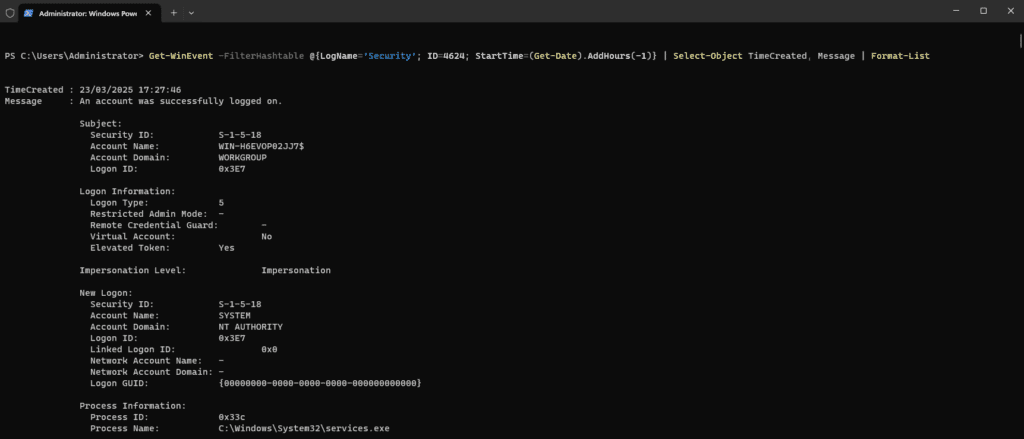This screenshot has height=439, width=1024.
Task: Expand the new tab profile dropdown chevron
Action: point(191,12)
